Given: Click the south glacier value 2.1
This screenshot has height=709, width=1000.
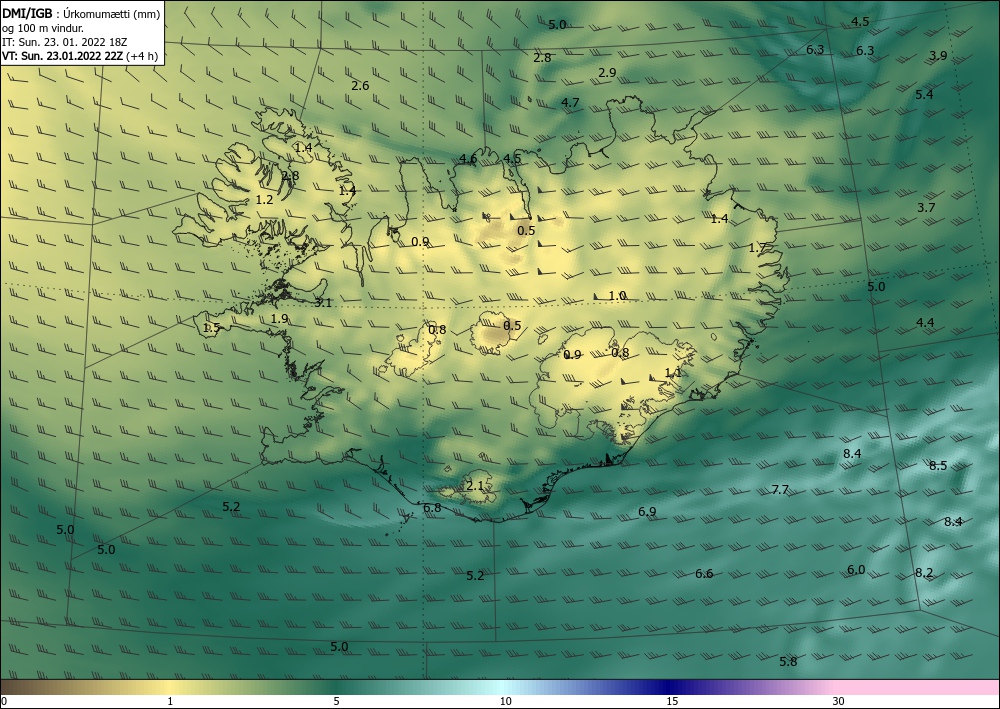Looking at the screenshot, I should coord(475,486).
